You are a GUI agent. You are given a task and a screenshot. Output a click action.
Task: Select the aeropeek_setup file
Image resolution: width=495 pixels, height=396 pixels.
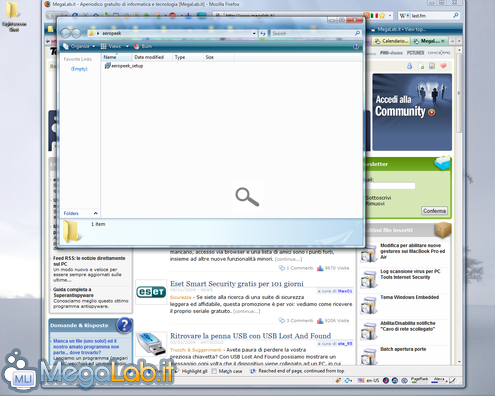coord(124,66)
